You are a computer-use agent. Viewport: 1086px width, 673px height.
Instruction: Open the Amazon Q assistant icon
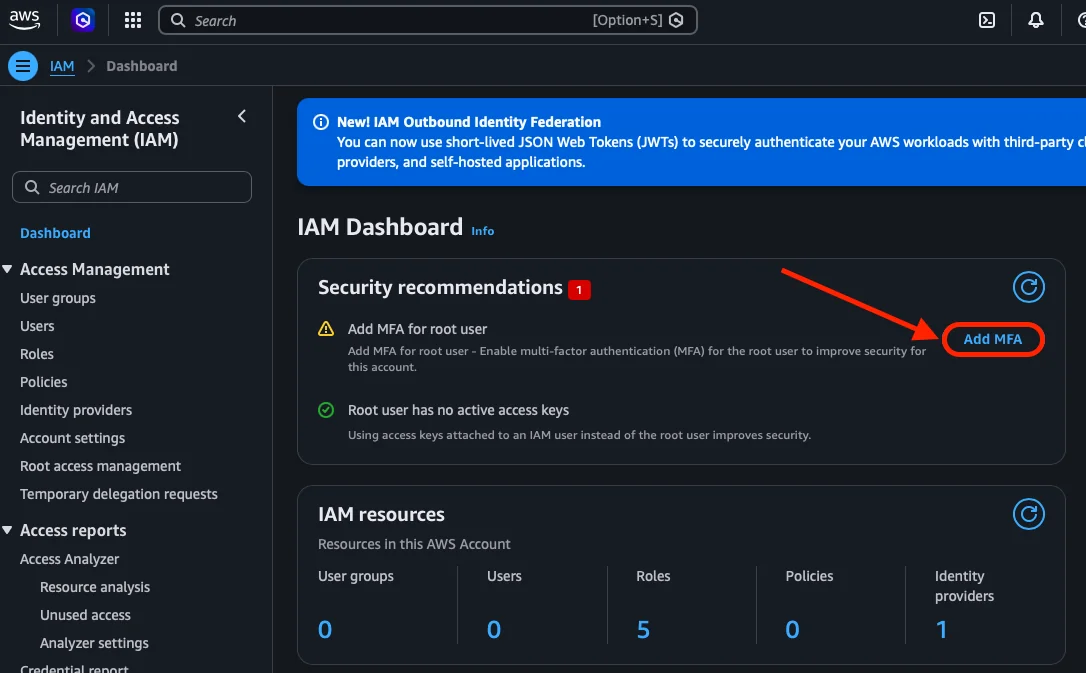[x=83, y=19]
